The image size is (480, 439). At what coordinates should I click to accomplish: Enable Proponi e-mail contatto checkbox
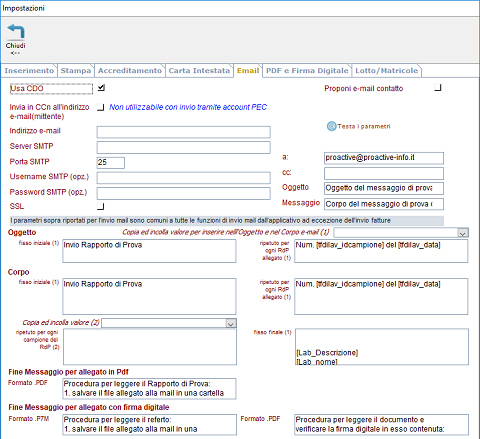tap(438, 88)
